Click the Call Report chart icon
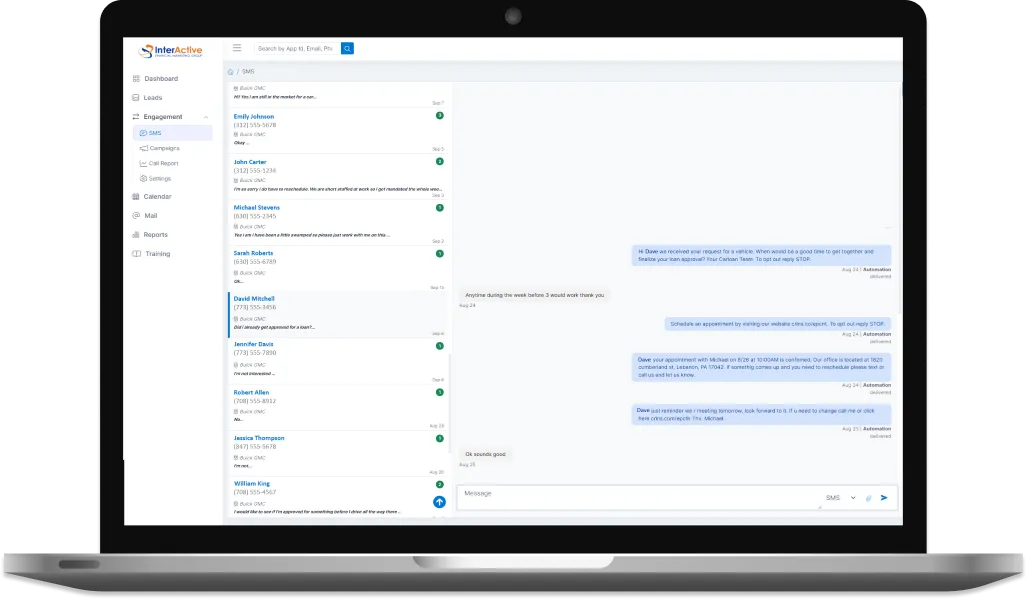The image size is (1027, 600). pos(143,163)
